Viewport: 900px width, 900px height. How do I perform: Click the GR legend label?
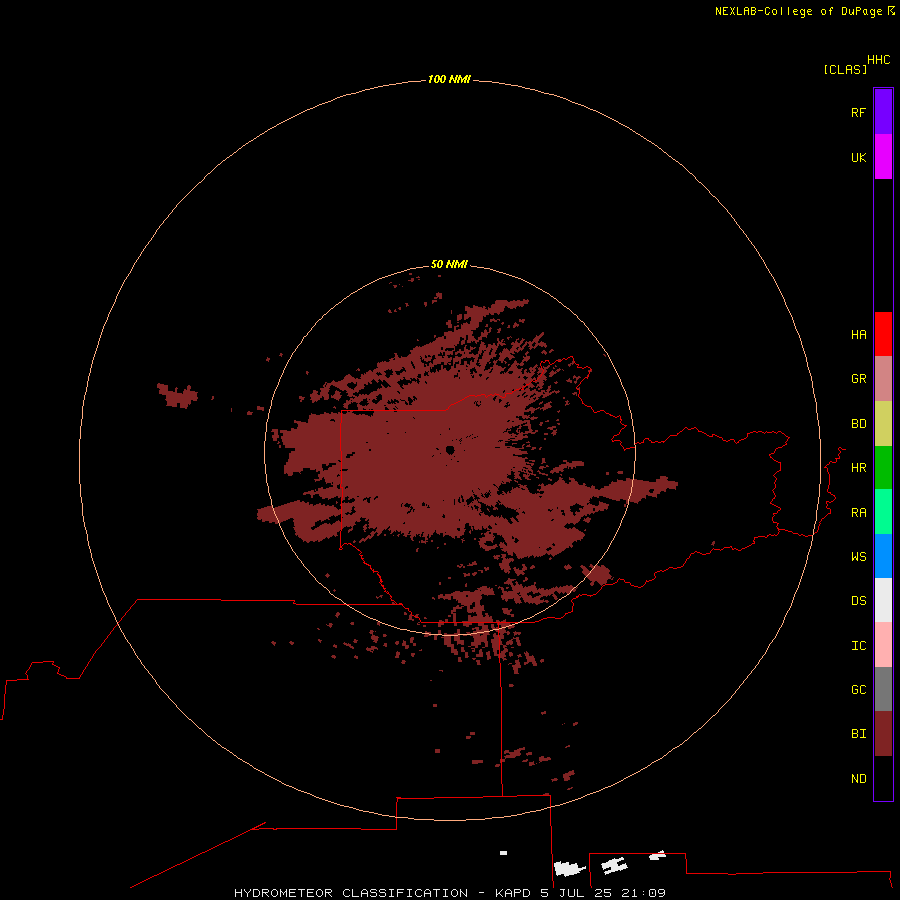click(858, 379)
